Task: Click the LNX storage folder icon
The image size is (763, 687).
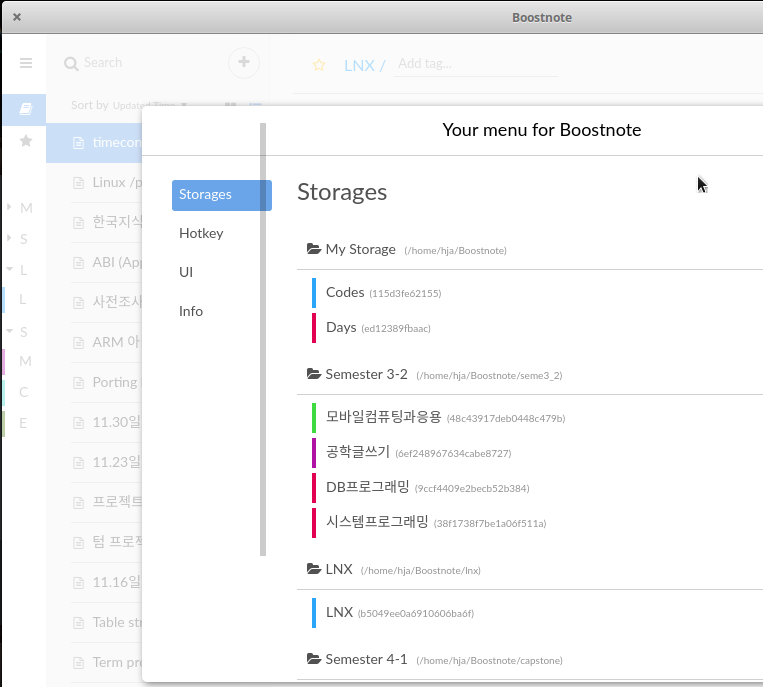Action: (314, 568)
